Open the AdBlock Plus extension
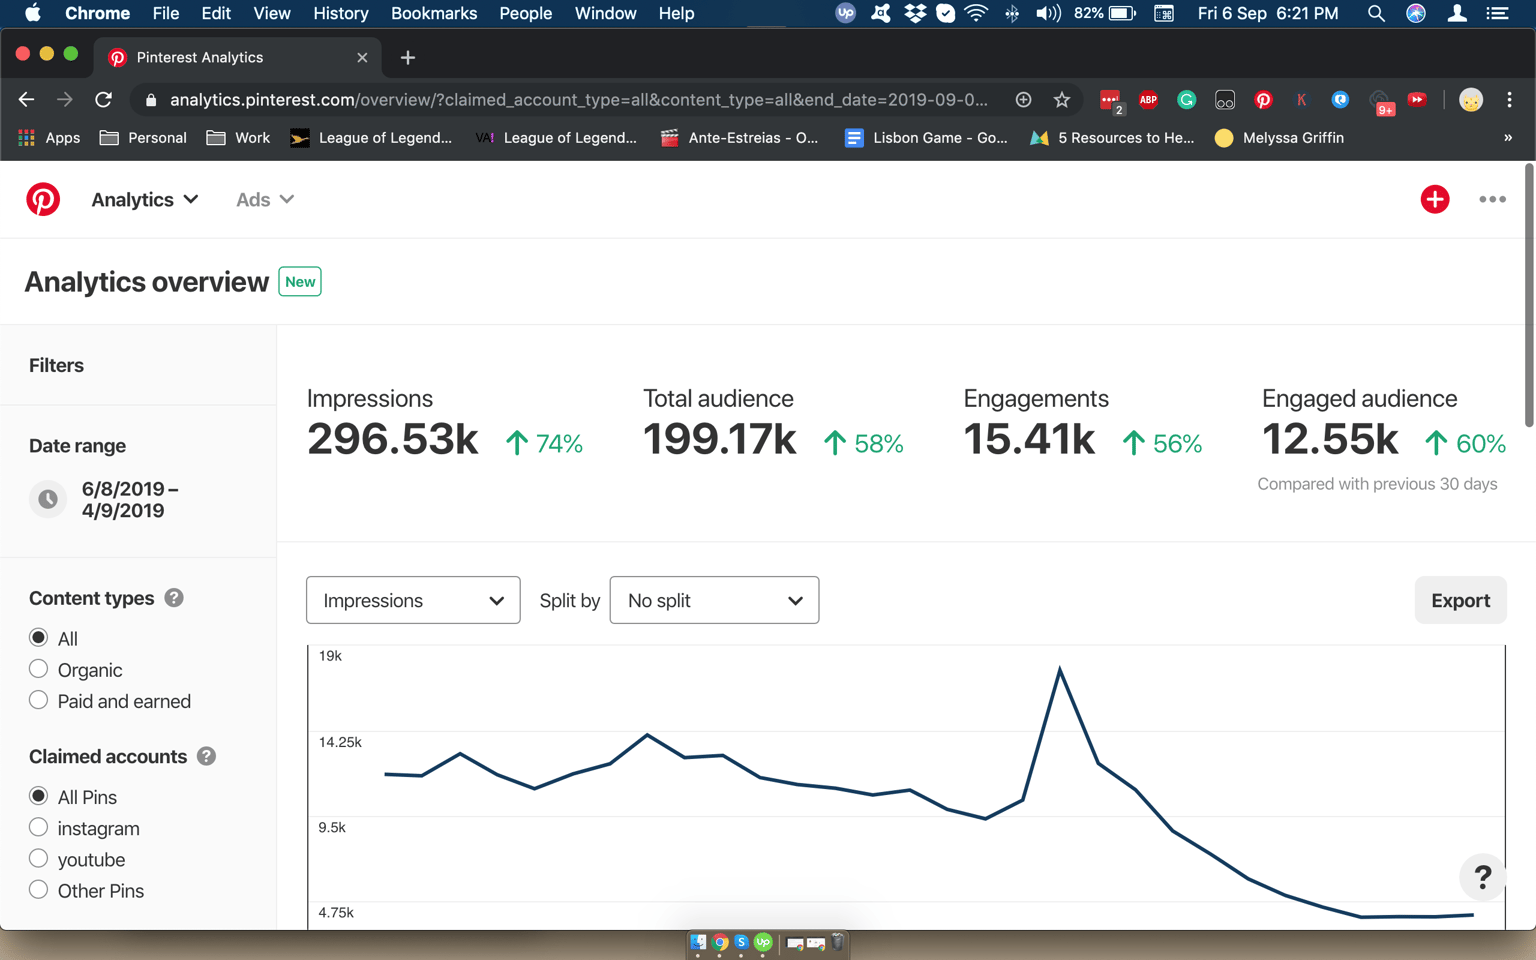 (1148, 99)
